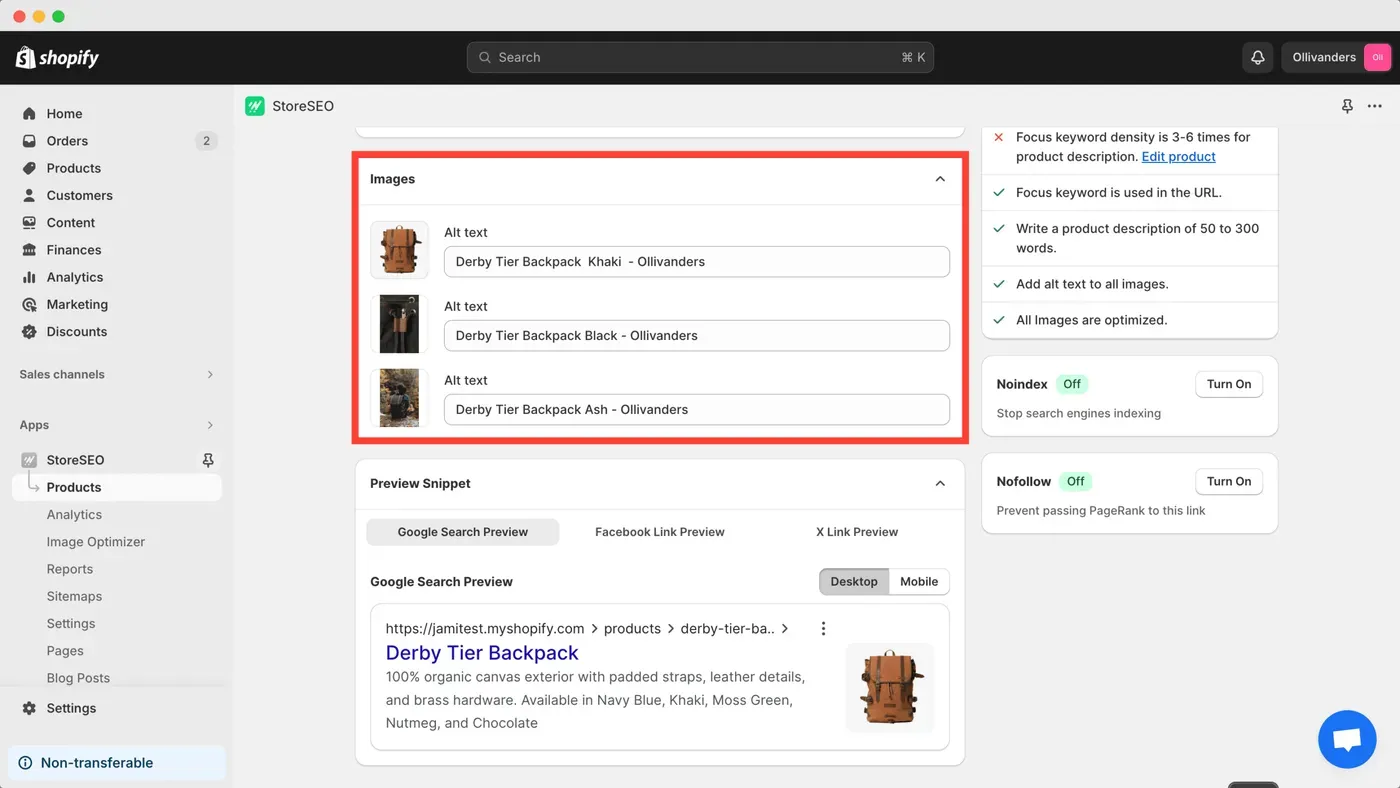Open StoreSEO Pages item

[65, 651]
